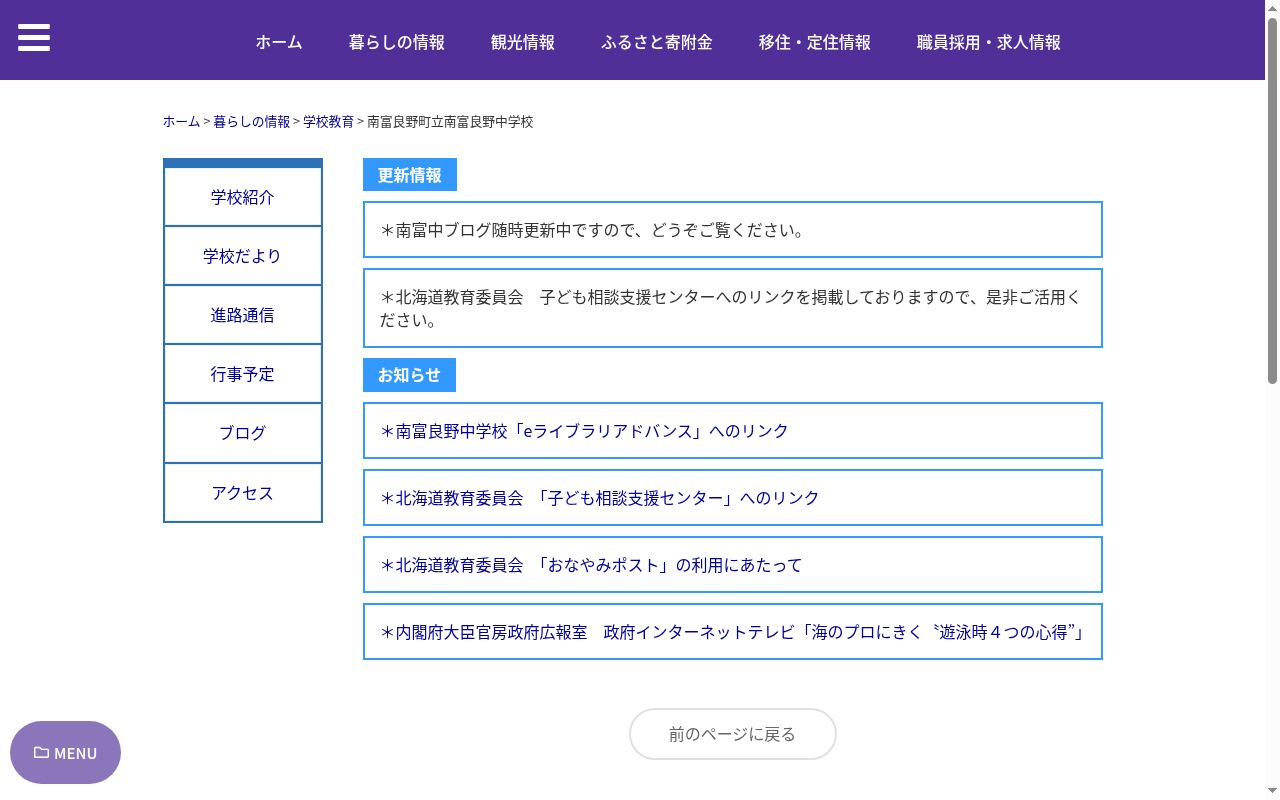Click the 学校教育 breadcrumb link
The image size is (1280, 800).
coord(329,122)
